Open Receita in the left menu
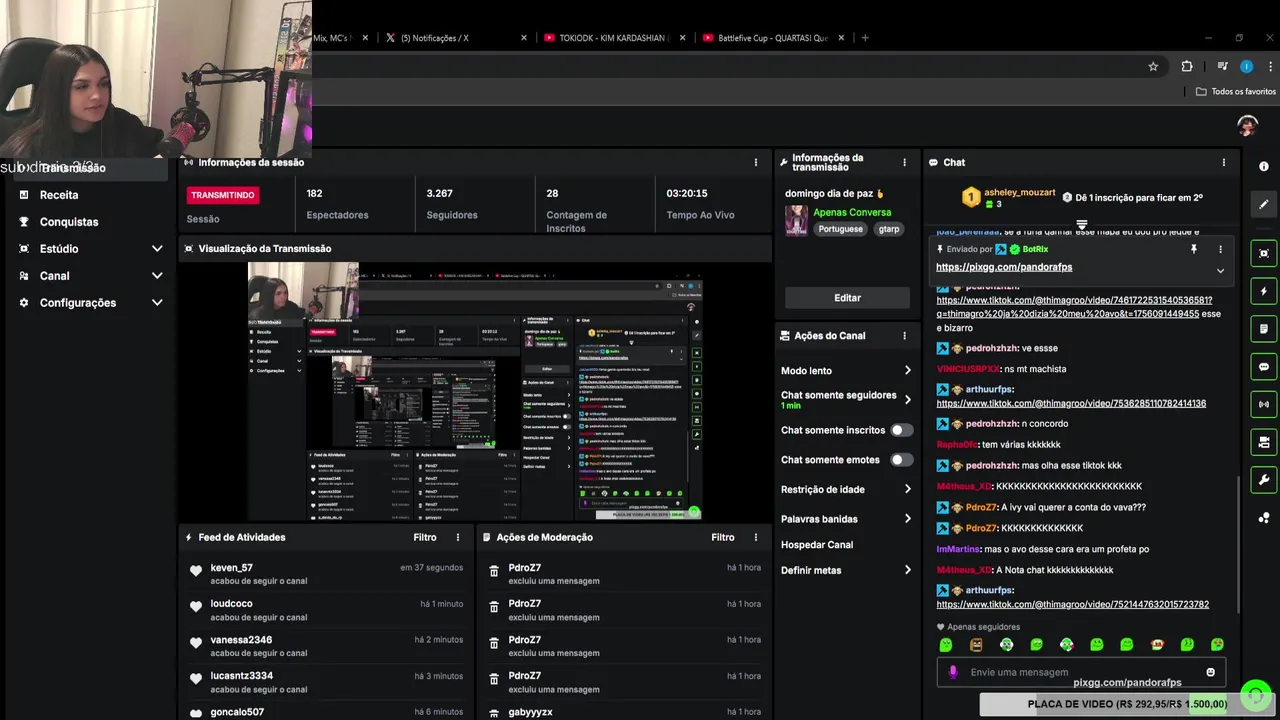This screenshot has height=720, width=1280. tap(59, 195)
